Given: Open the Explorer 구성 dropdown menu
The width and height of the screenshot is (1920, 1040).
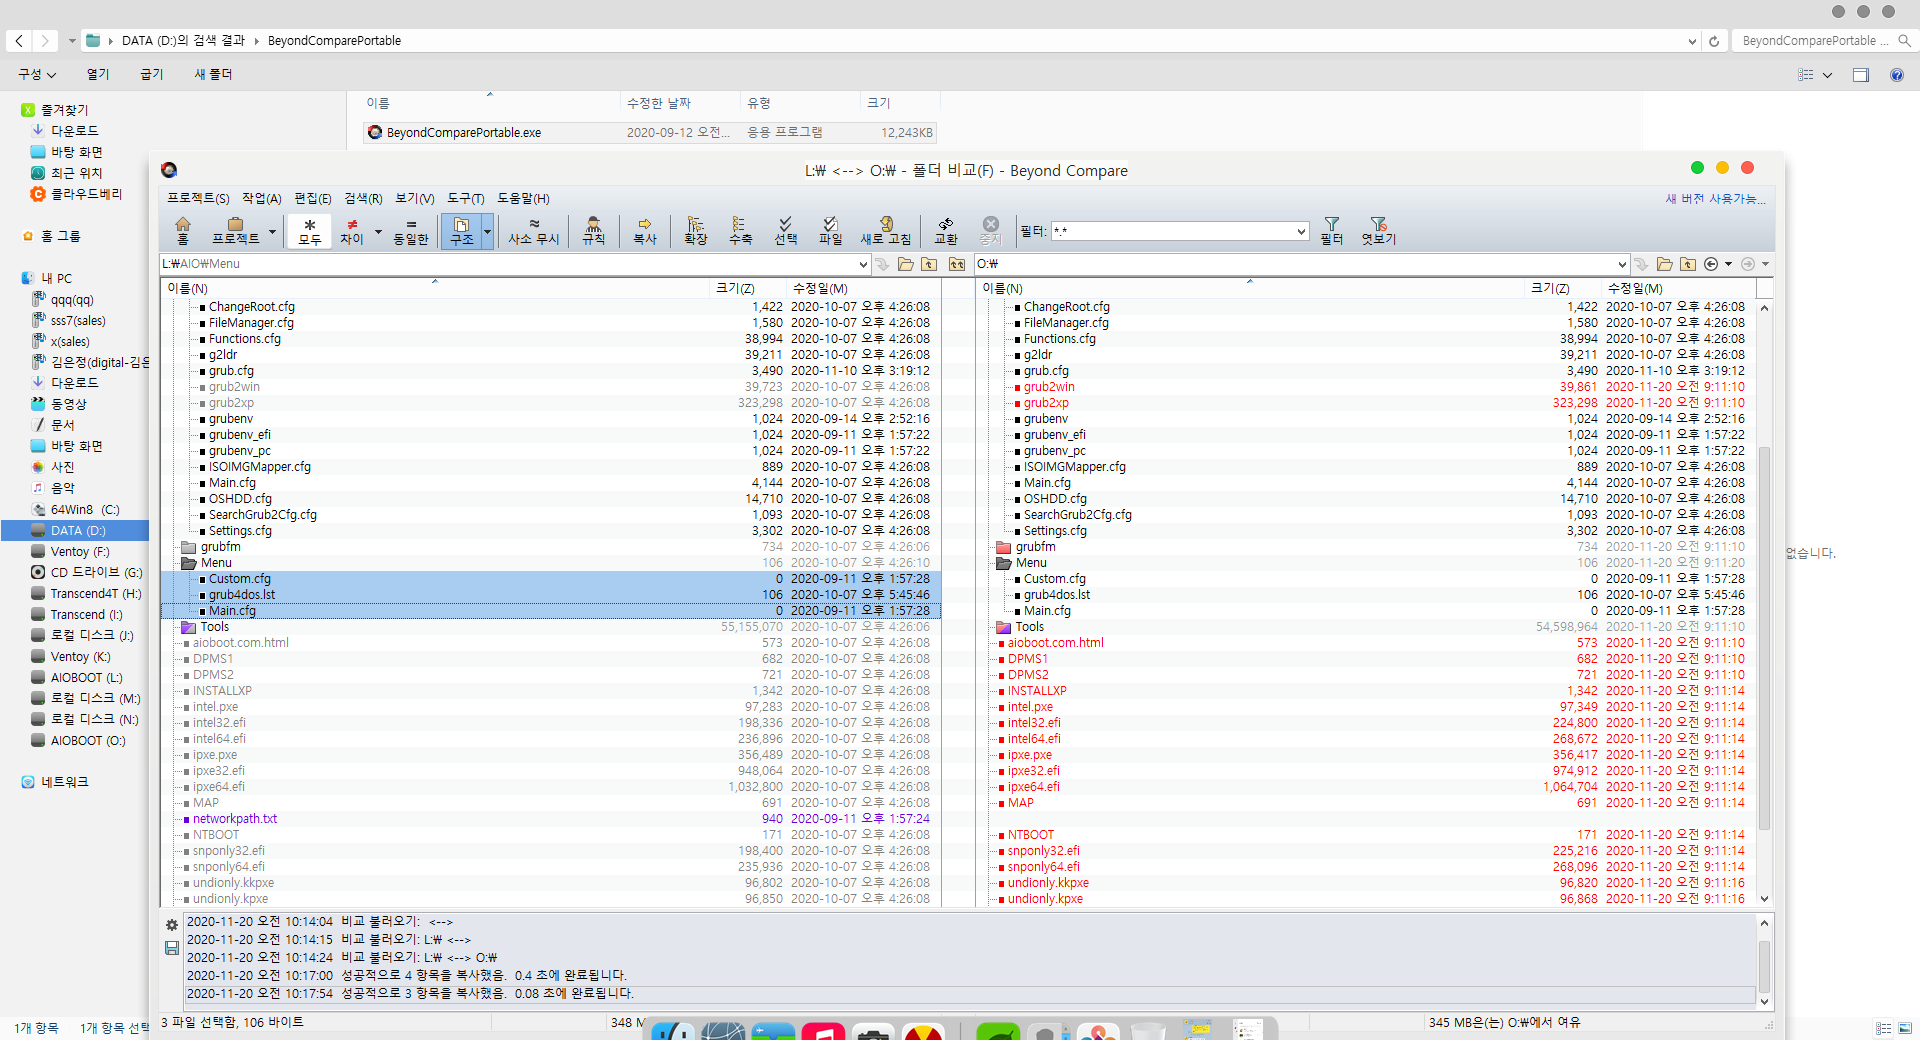Looking at the screenshot, I should (37, 75).
